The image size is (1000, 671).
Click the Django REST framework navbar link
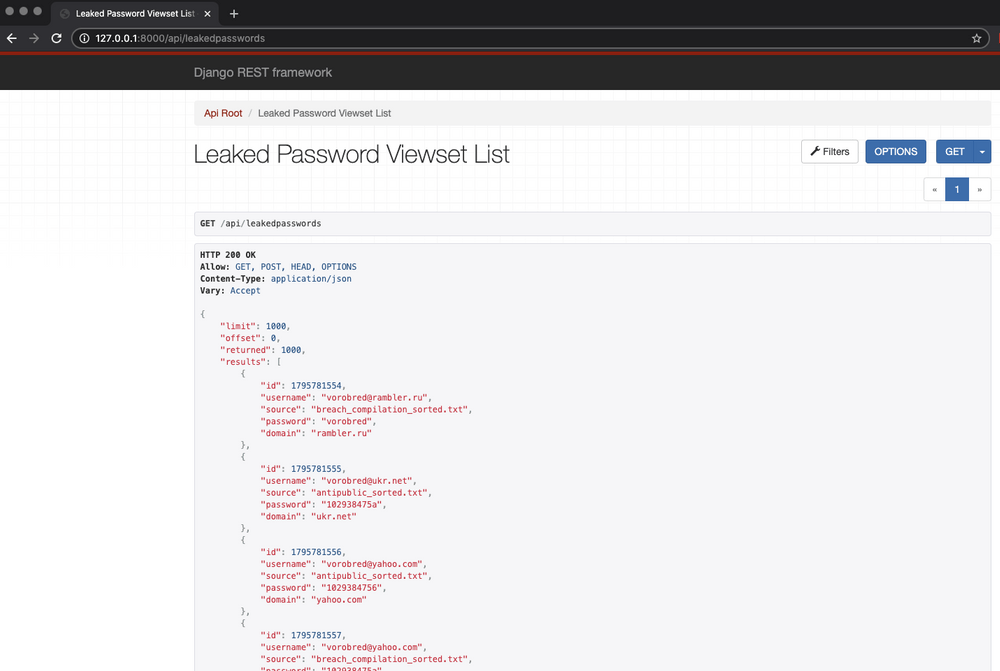click(262, 72)
